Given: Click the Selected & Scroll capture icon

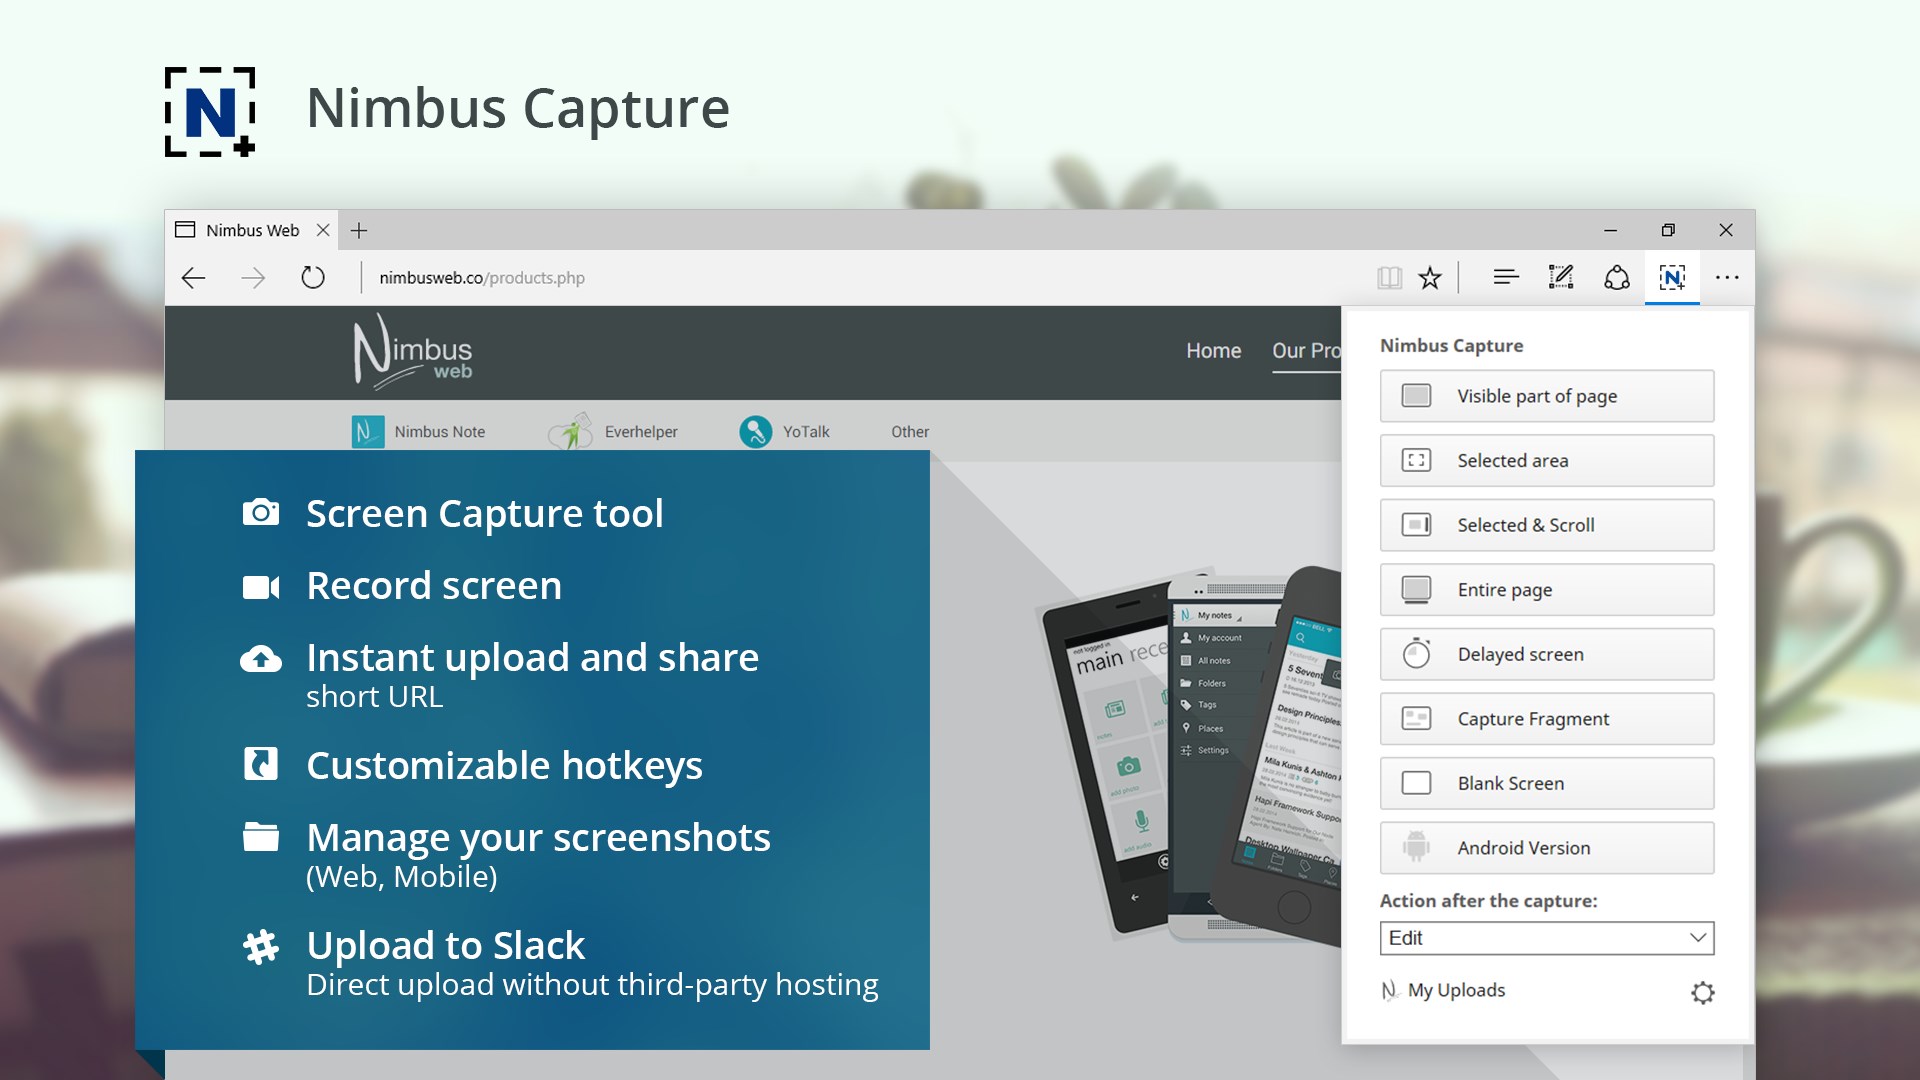Looking at the screenshot, I should pyautogui.click(x=1418, y=525).
